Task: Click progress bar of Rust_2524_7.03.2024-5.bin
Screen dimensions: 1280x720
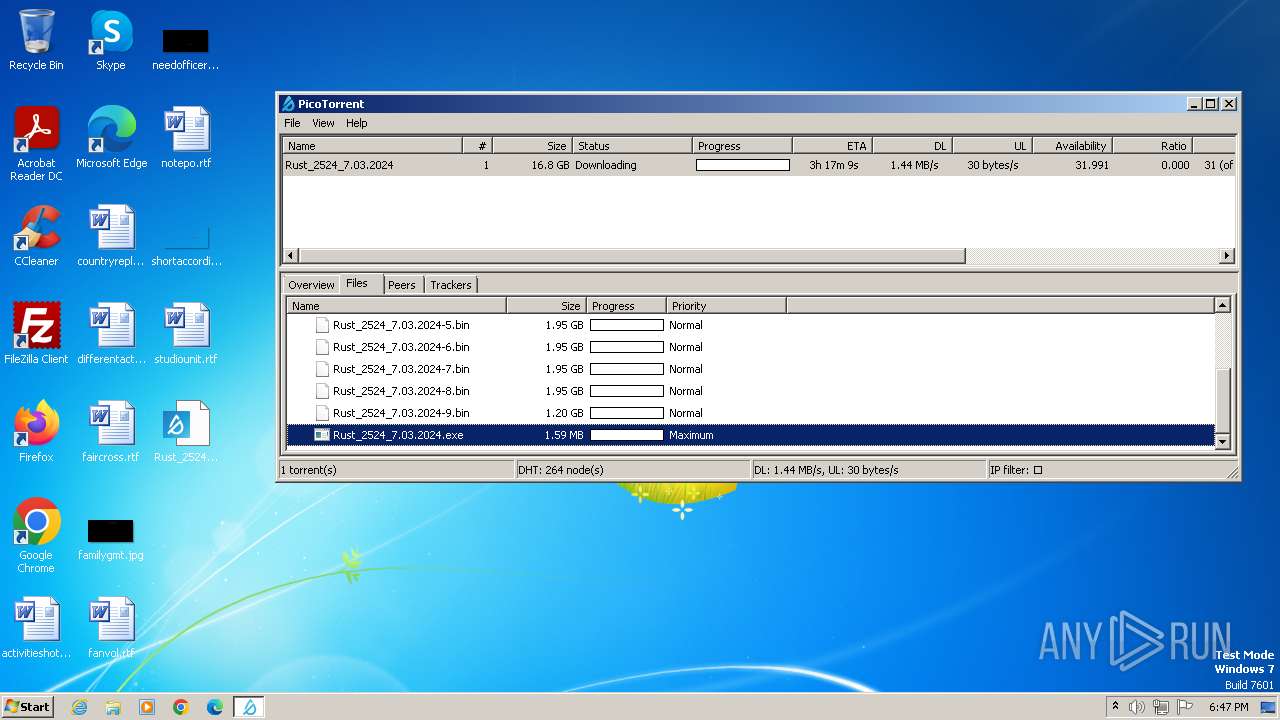Action: [627, 325]
